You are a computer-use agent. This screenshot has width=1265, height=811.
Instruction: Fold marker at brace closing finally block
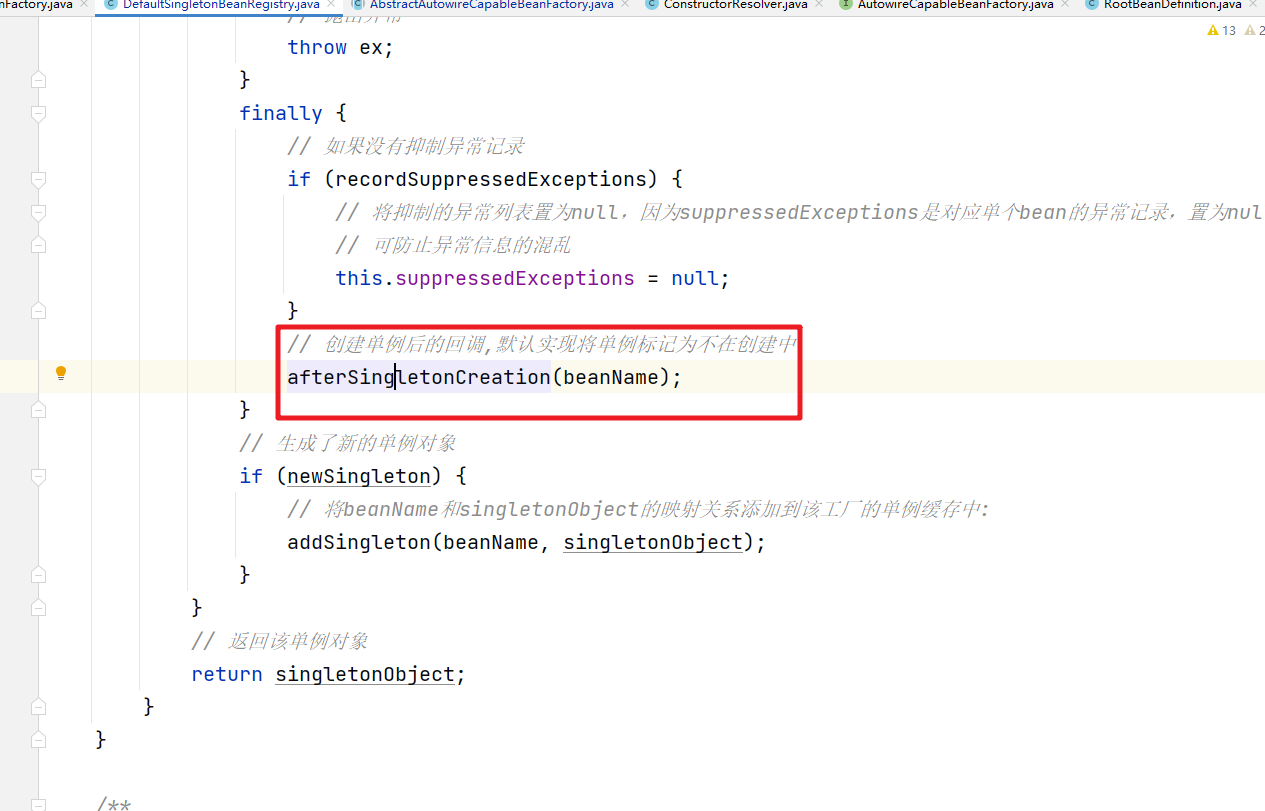pyautogui.click(x=38, y=410)
